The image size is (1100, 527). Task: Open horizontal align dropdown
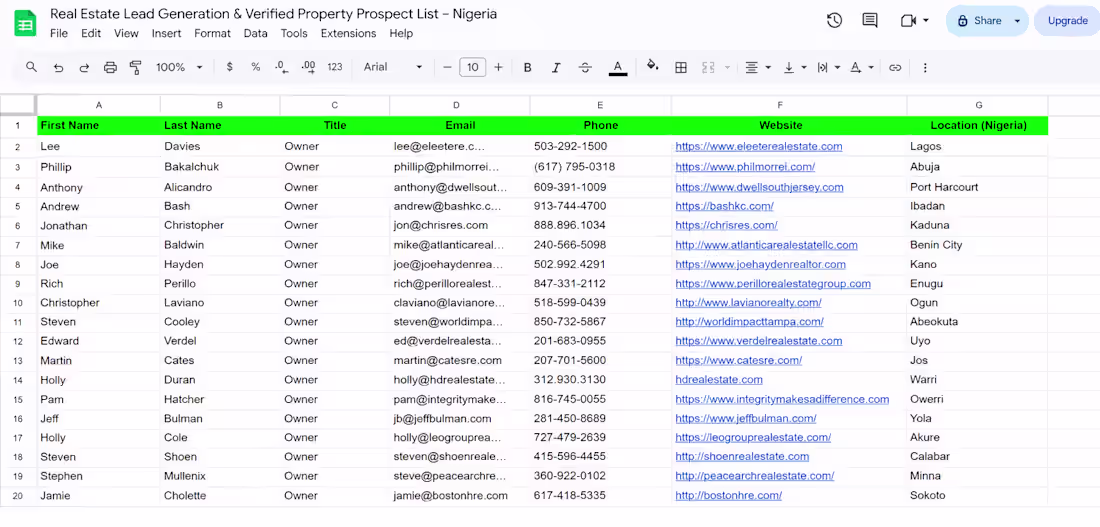(758, 67)
